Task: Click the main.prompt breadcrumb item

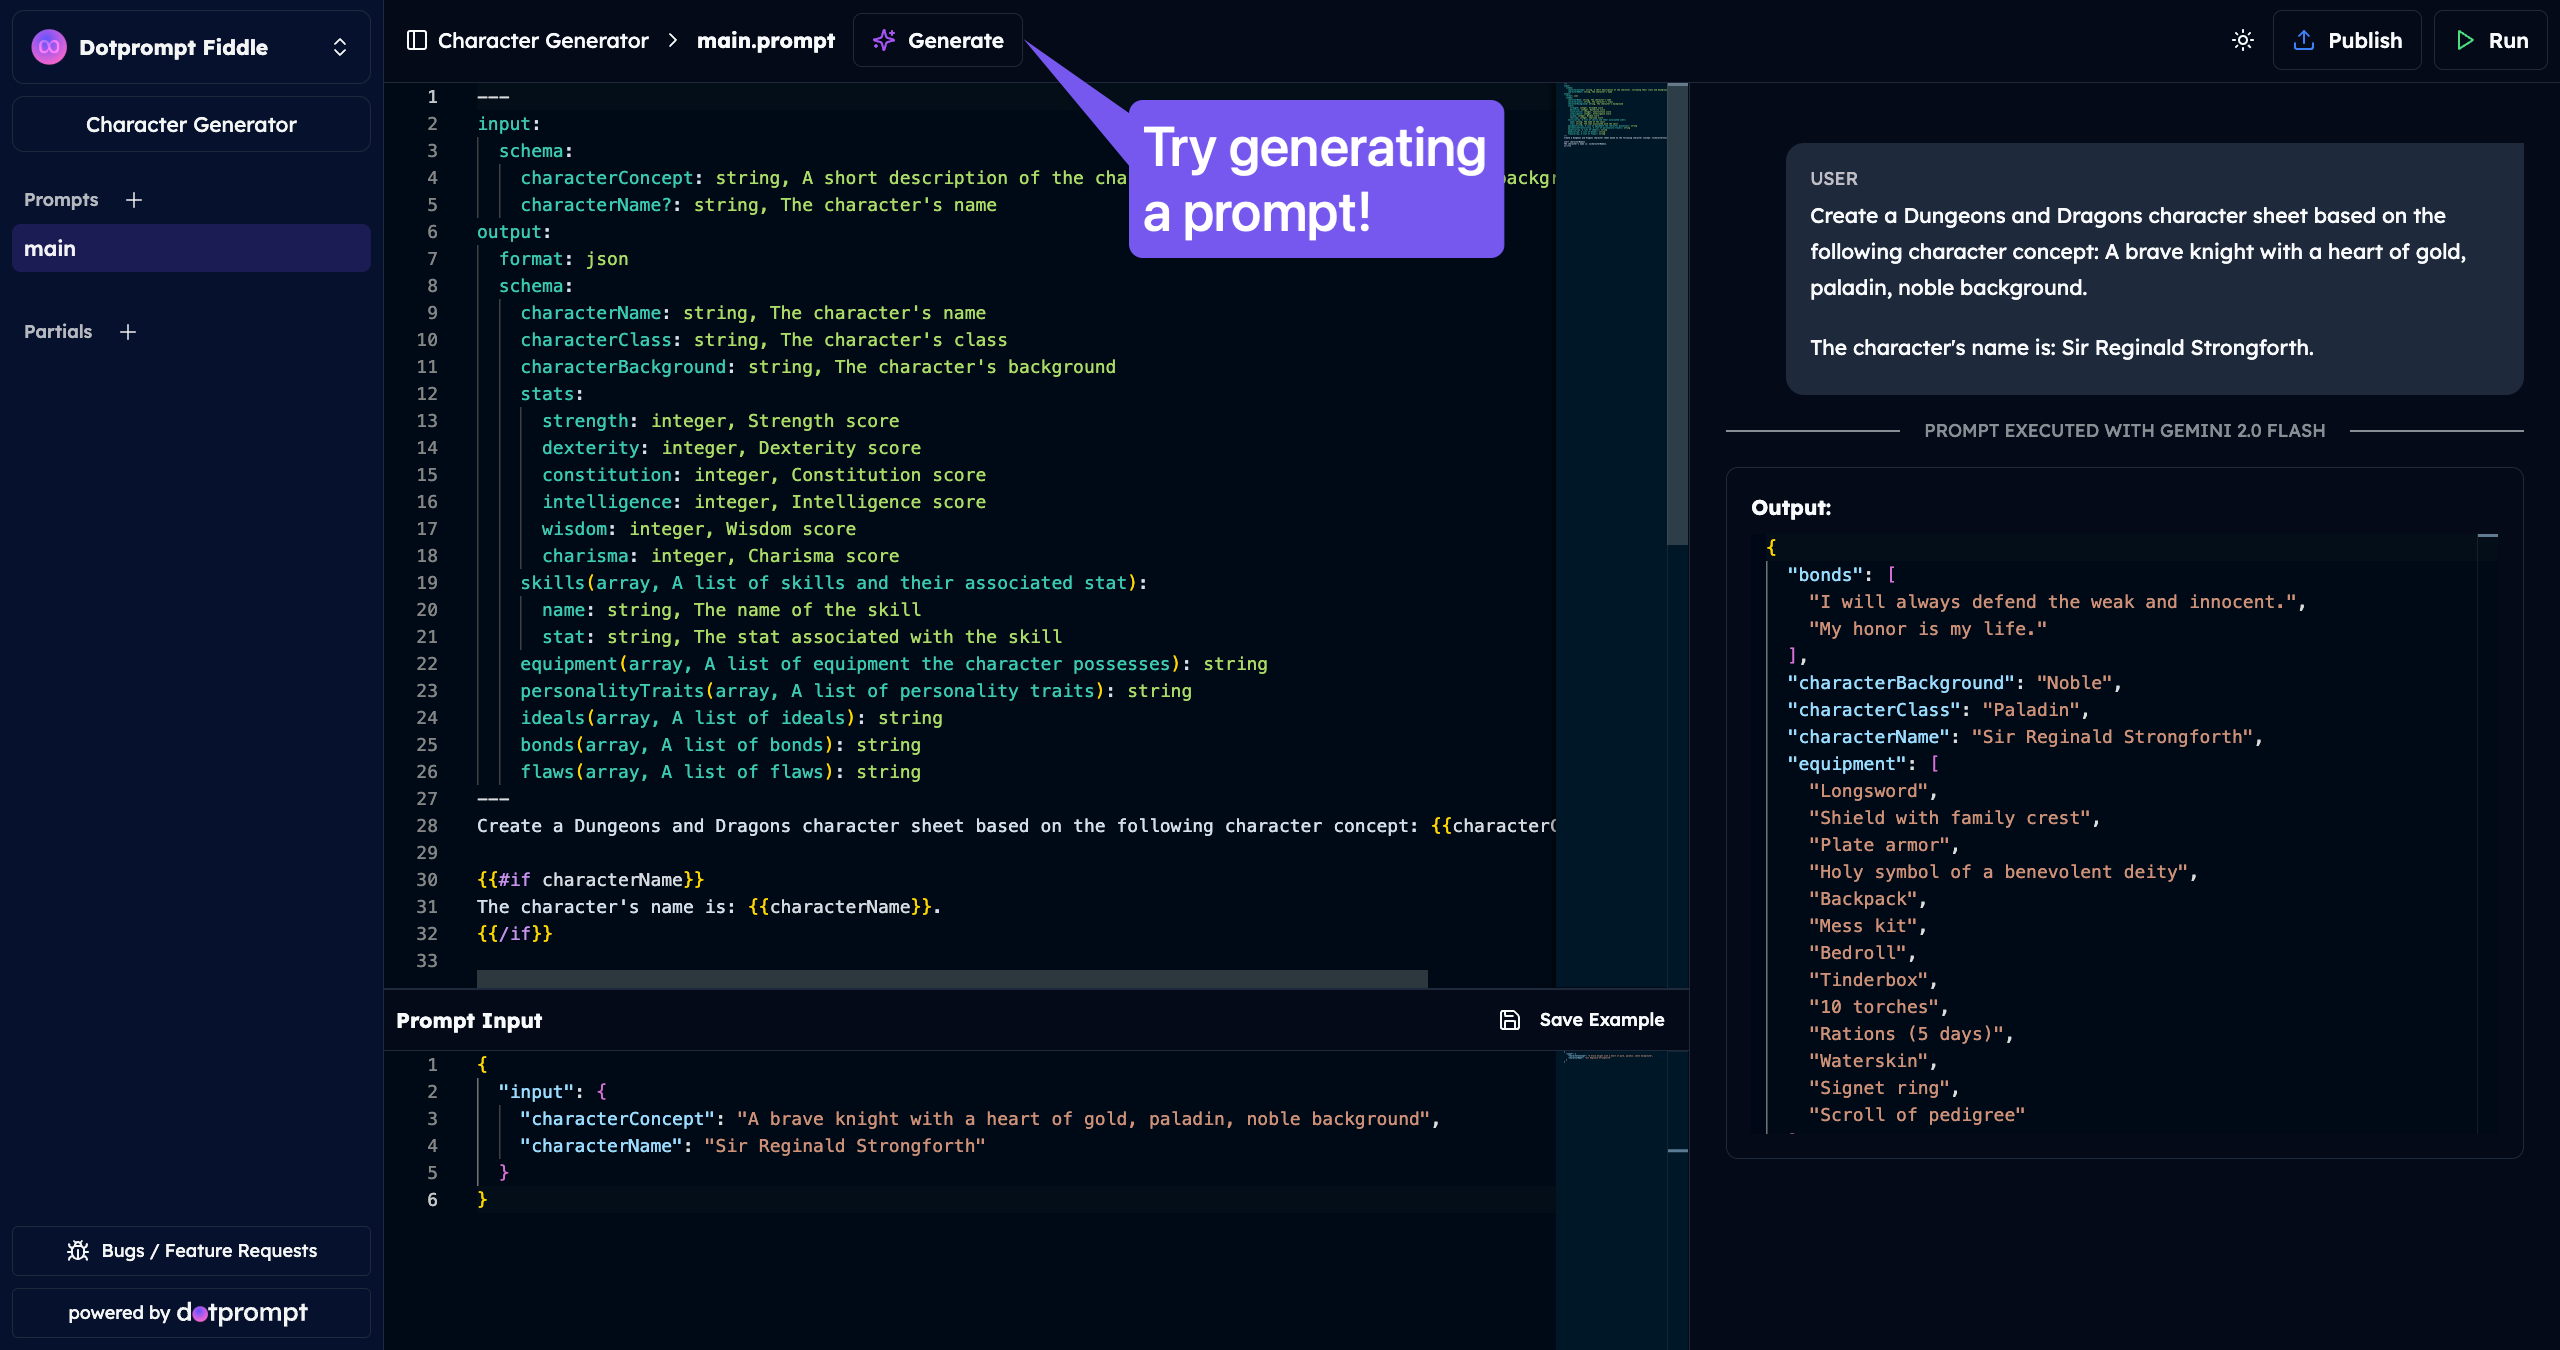Action: [765, 40]
